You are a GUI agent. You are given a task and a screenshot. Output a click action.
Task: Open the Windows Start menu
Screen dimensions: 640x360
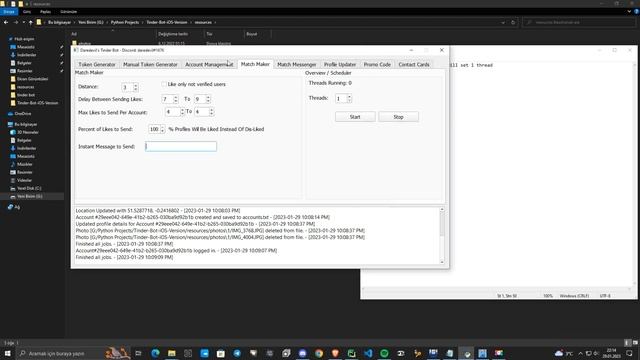(x=7, y=353)
